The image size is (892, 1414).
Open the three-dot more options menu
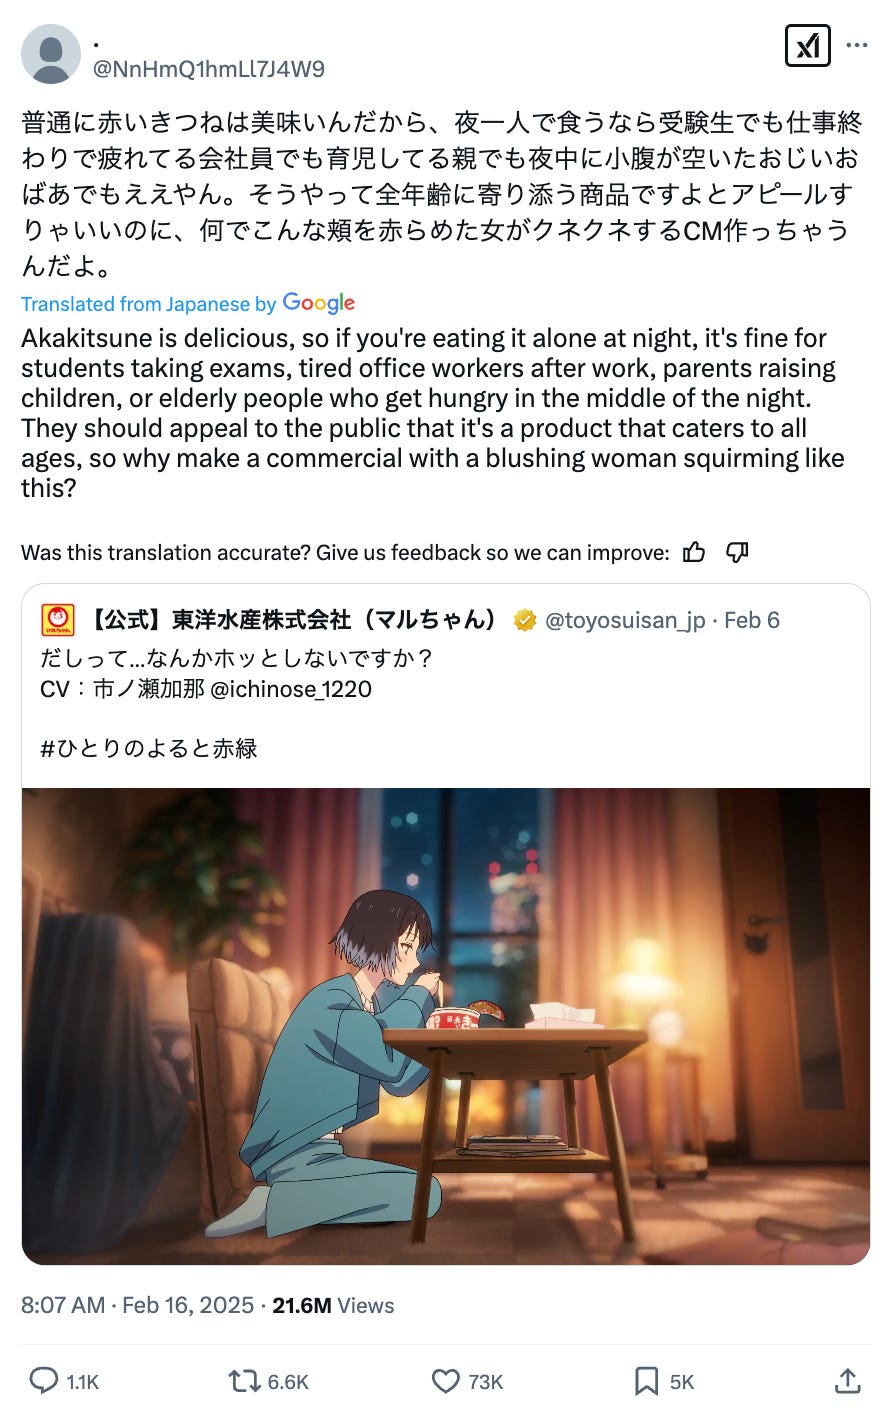[857, 45]
